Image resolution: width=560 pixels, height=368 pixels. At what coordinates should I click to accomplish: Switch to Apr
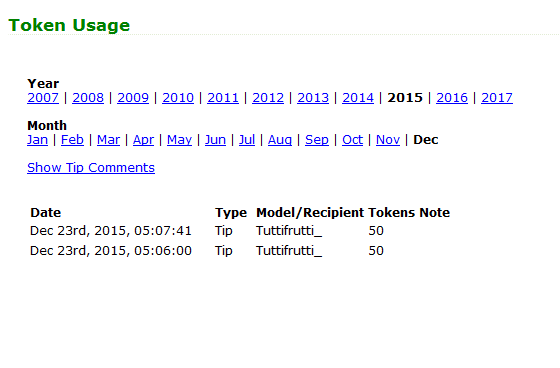coord(143,140)
